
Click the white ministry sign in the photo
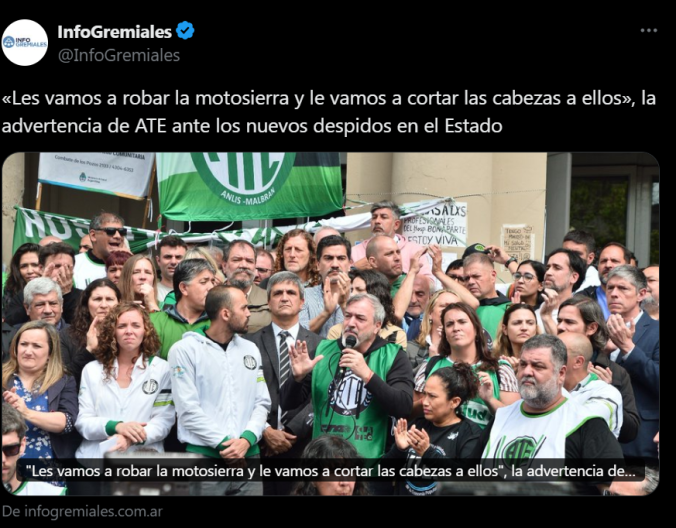[x=96, y=174]
